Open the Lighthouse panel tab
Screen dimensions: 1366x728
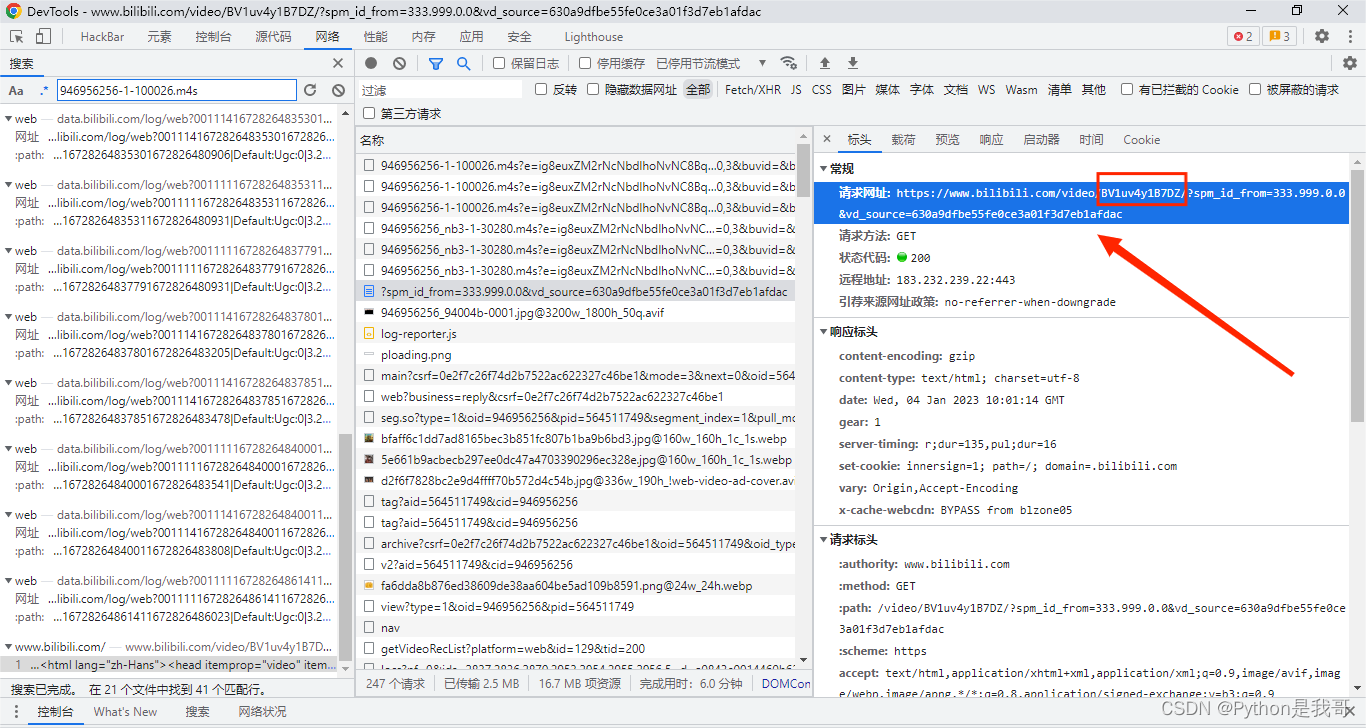pyautogui.click(x=593, y=37)
